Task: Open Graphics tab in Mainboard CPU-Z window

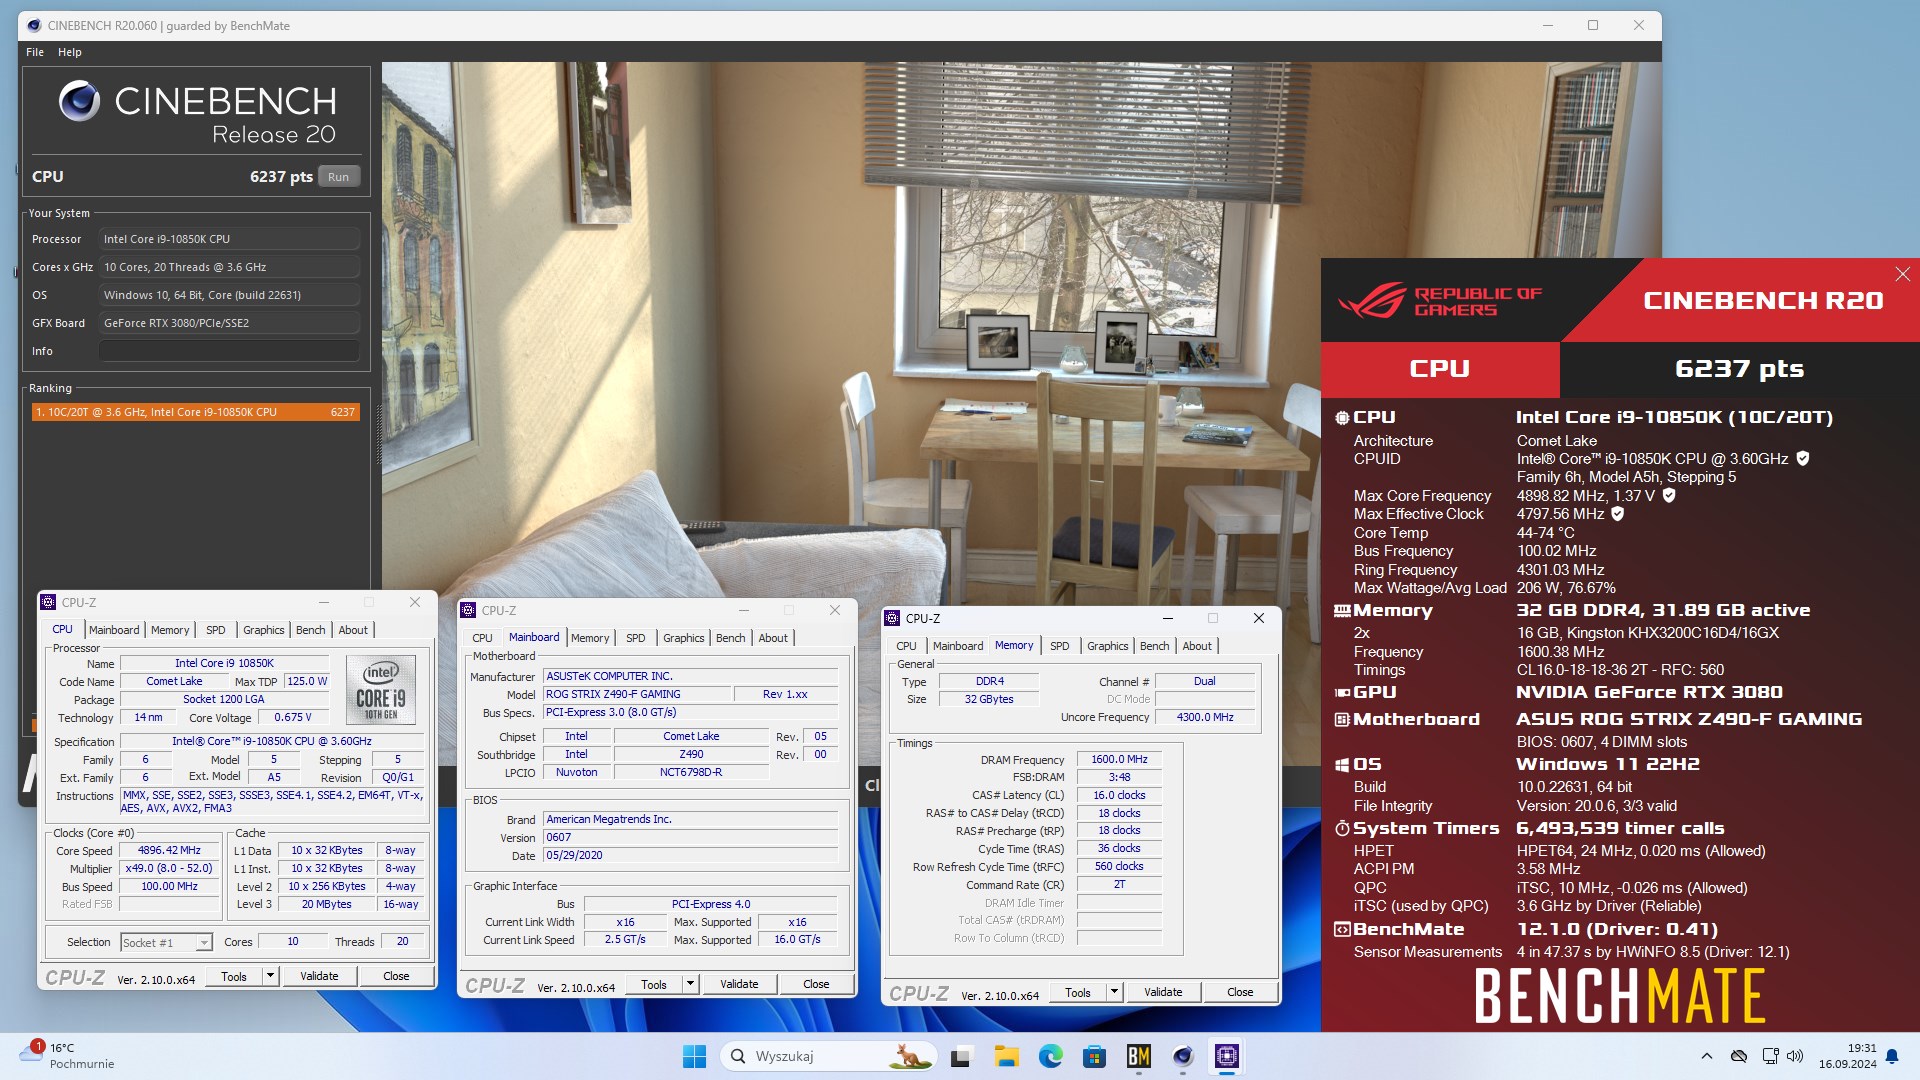Action: (x=684, y=638)
